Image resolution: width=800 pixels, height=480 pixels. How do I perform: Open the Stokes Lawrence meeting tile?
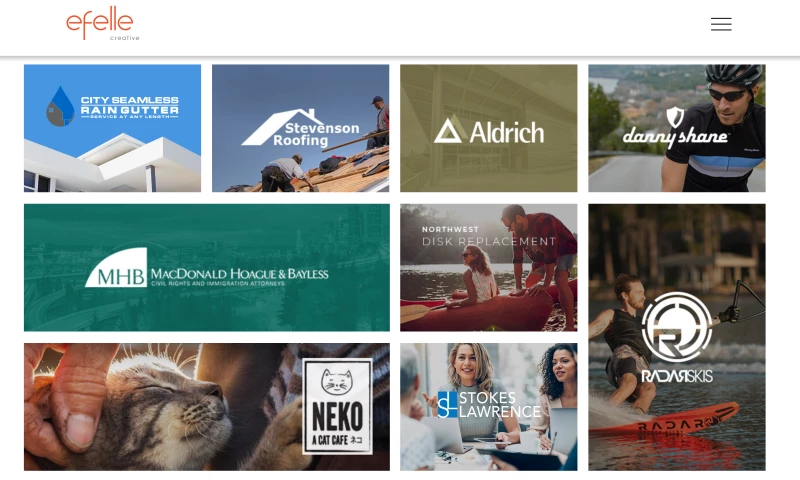489,407
